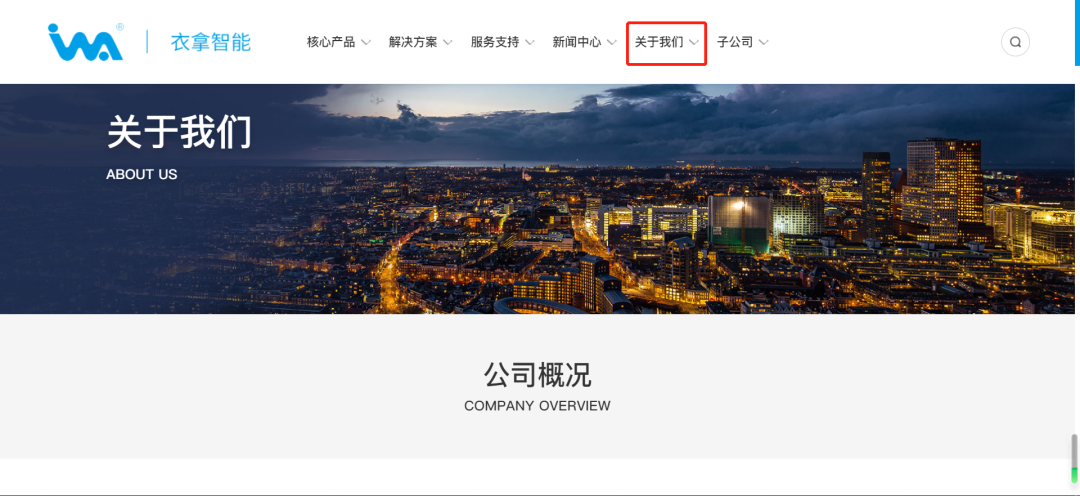1080x496 pixels.
Task: Click the COMPANY OVERVIEW subtitle text
Action: pyautogui.click(x=537, y=406)
